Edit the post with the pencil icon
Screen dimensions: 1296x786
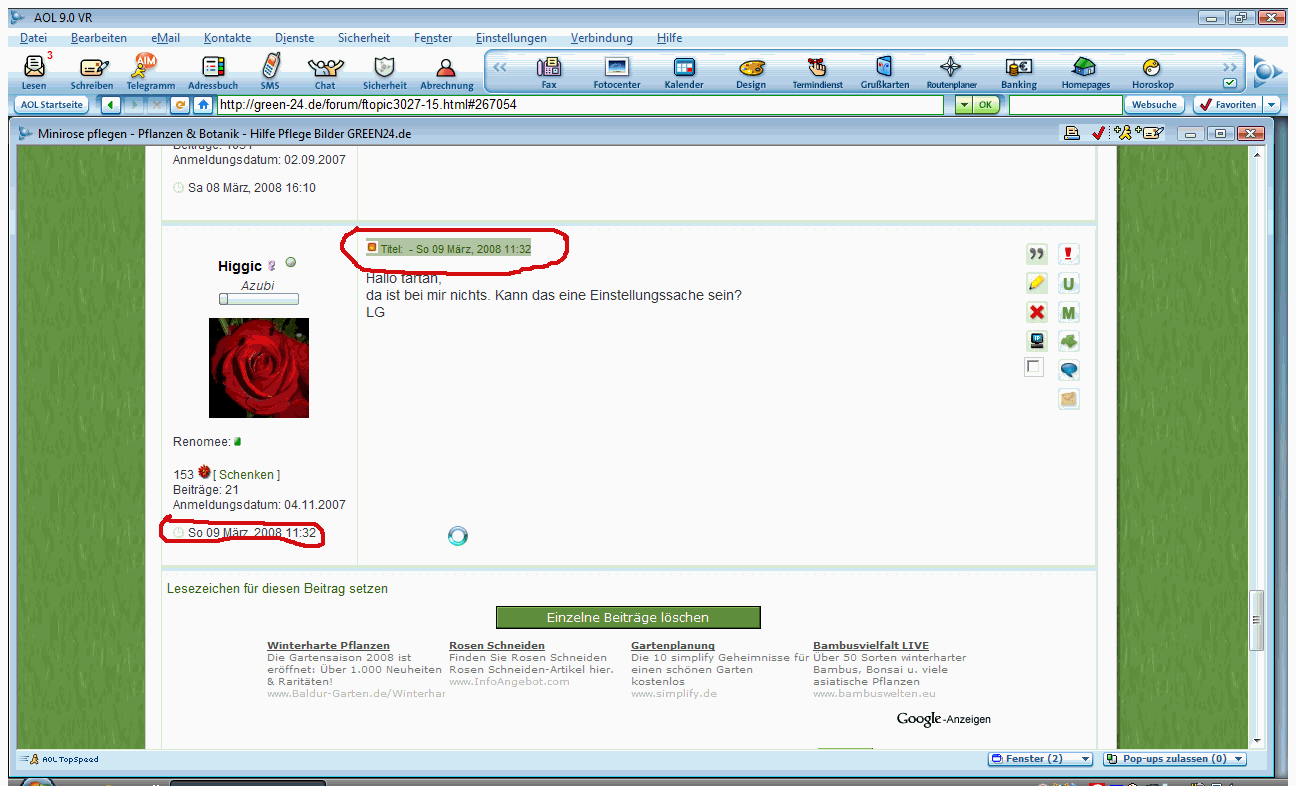pos(1037,284)
